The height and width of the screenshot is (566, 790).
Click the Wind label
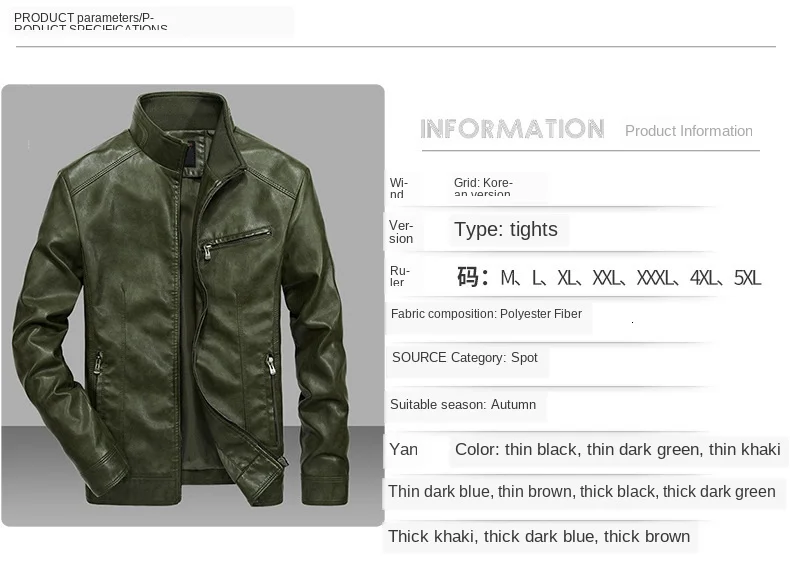(399, 187)
